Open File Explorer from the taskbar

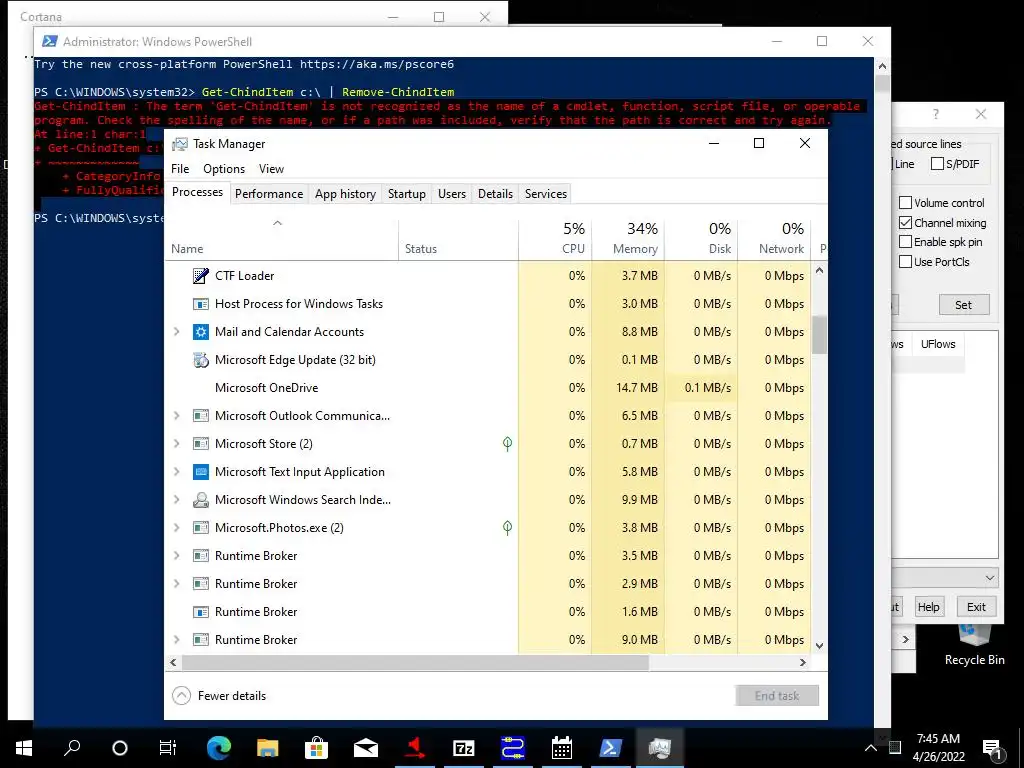(x=267, y=748)
